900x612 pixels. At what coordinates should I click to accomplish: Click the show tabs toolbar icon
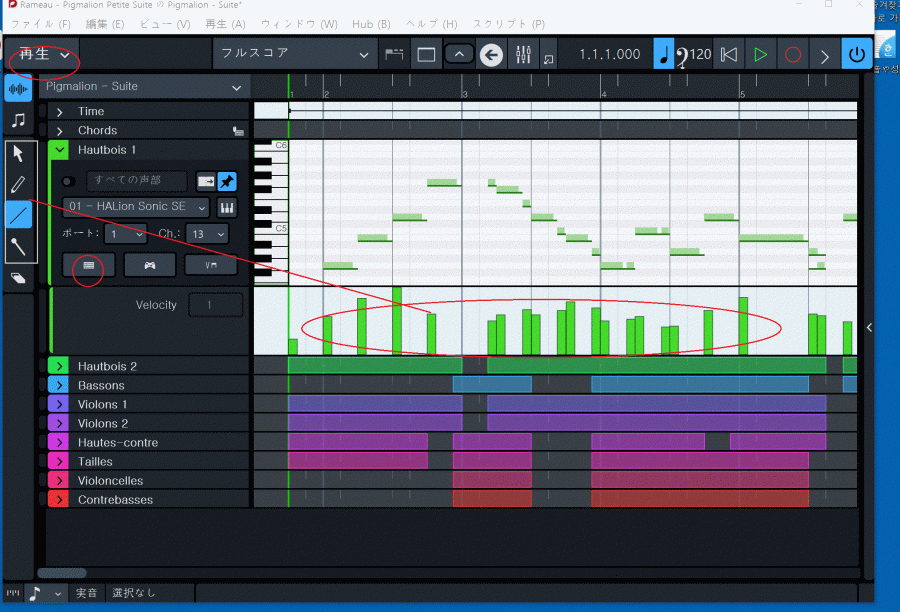[394, 55]
